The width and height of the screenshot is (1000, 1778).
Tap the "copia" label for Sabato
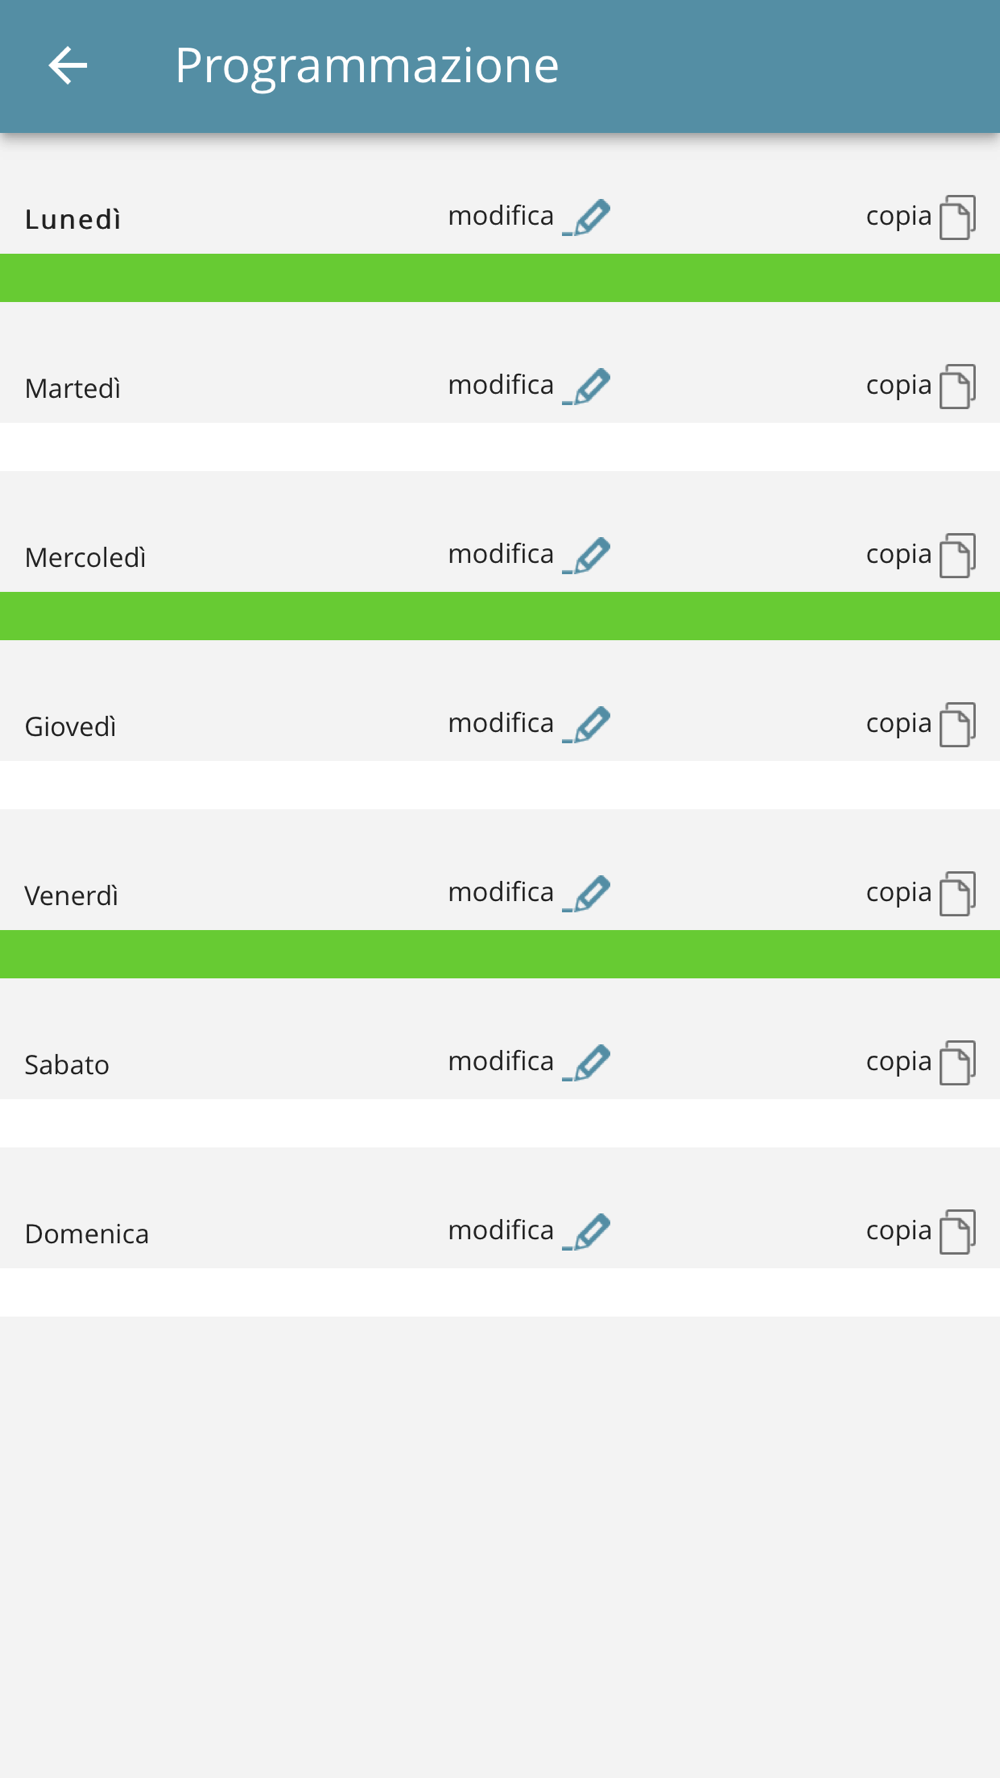point(898,1061)
